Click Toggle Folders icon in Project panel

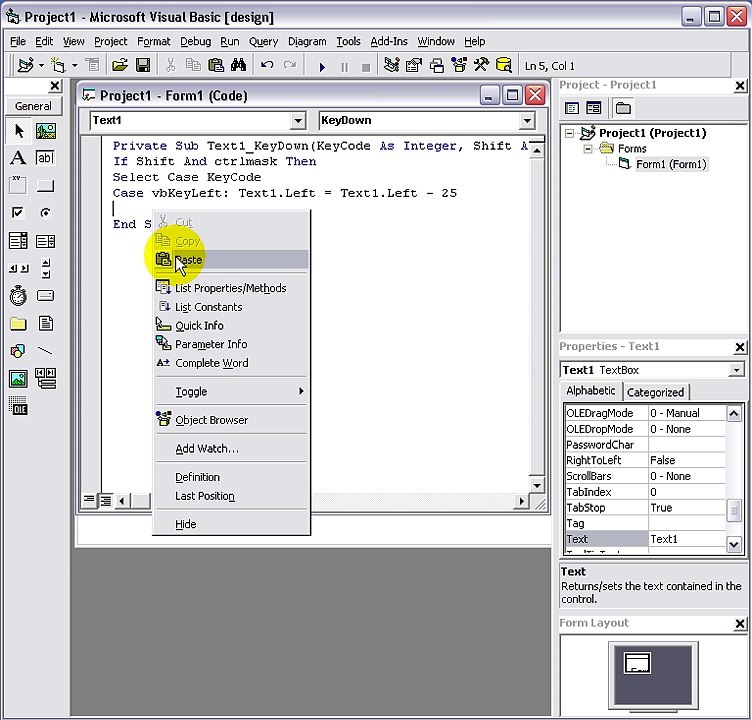click(x=623, y=108)
